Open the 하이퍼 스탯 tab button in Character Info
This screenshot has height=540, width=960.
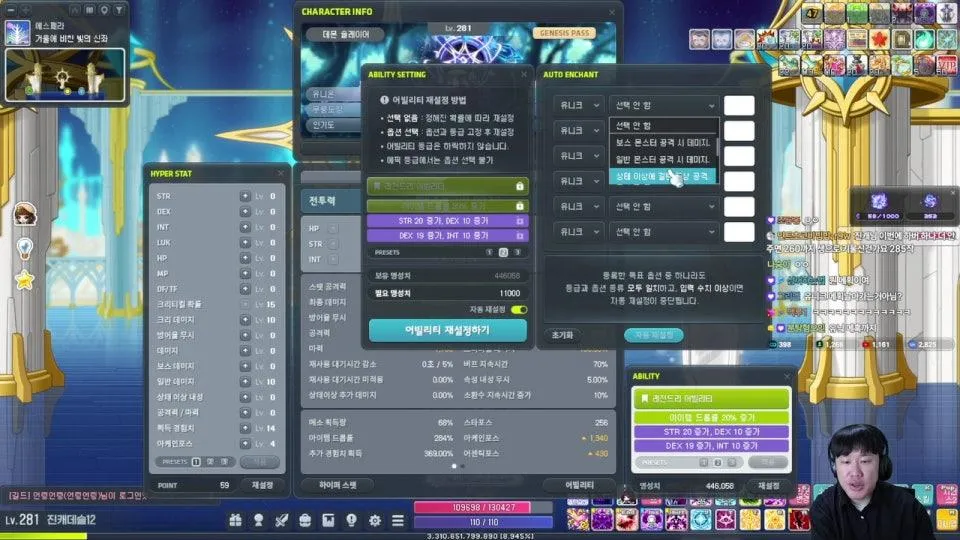[338, 485]
